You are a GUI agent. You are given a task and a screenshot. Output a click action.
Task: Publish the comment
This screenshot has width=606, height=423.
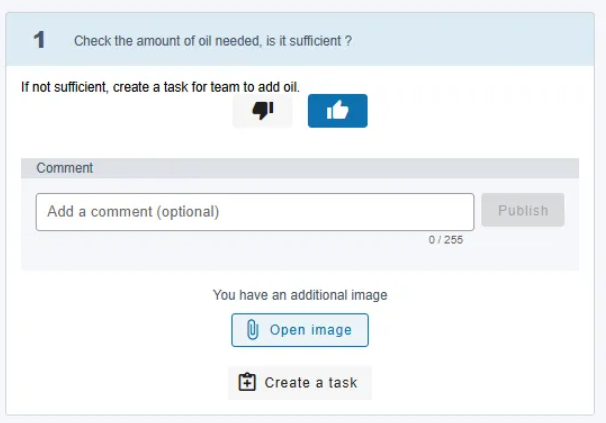click(523, 210)
